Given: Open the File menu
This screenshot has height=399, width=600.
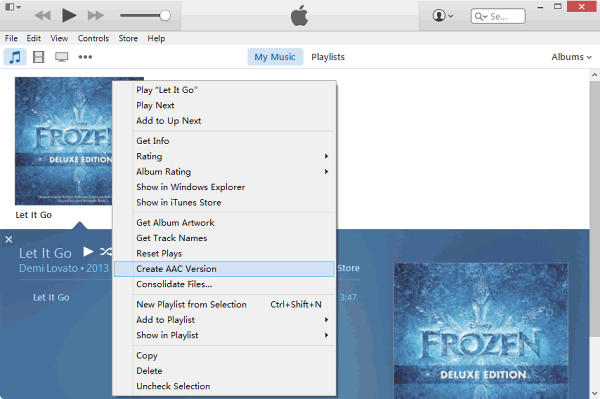Looking at the screenshot, I should click(11, 38).
